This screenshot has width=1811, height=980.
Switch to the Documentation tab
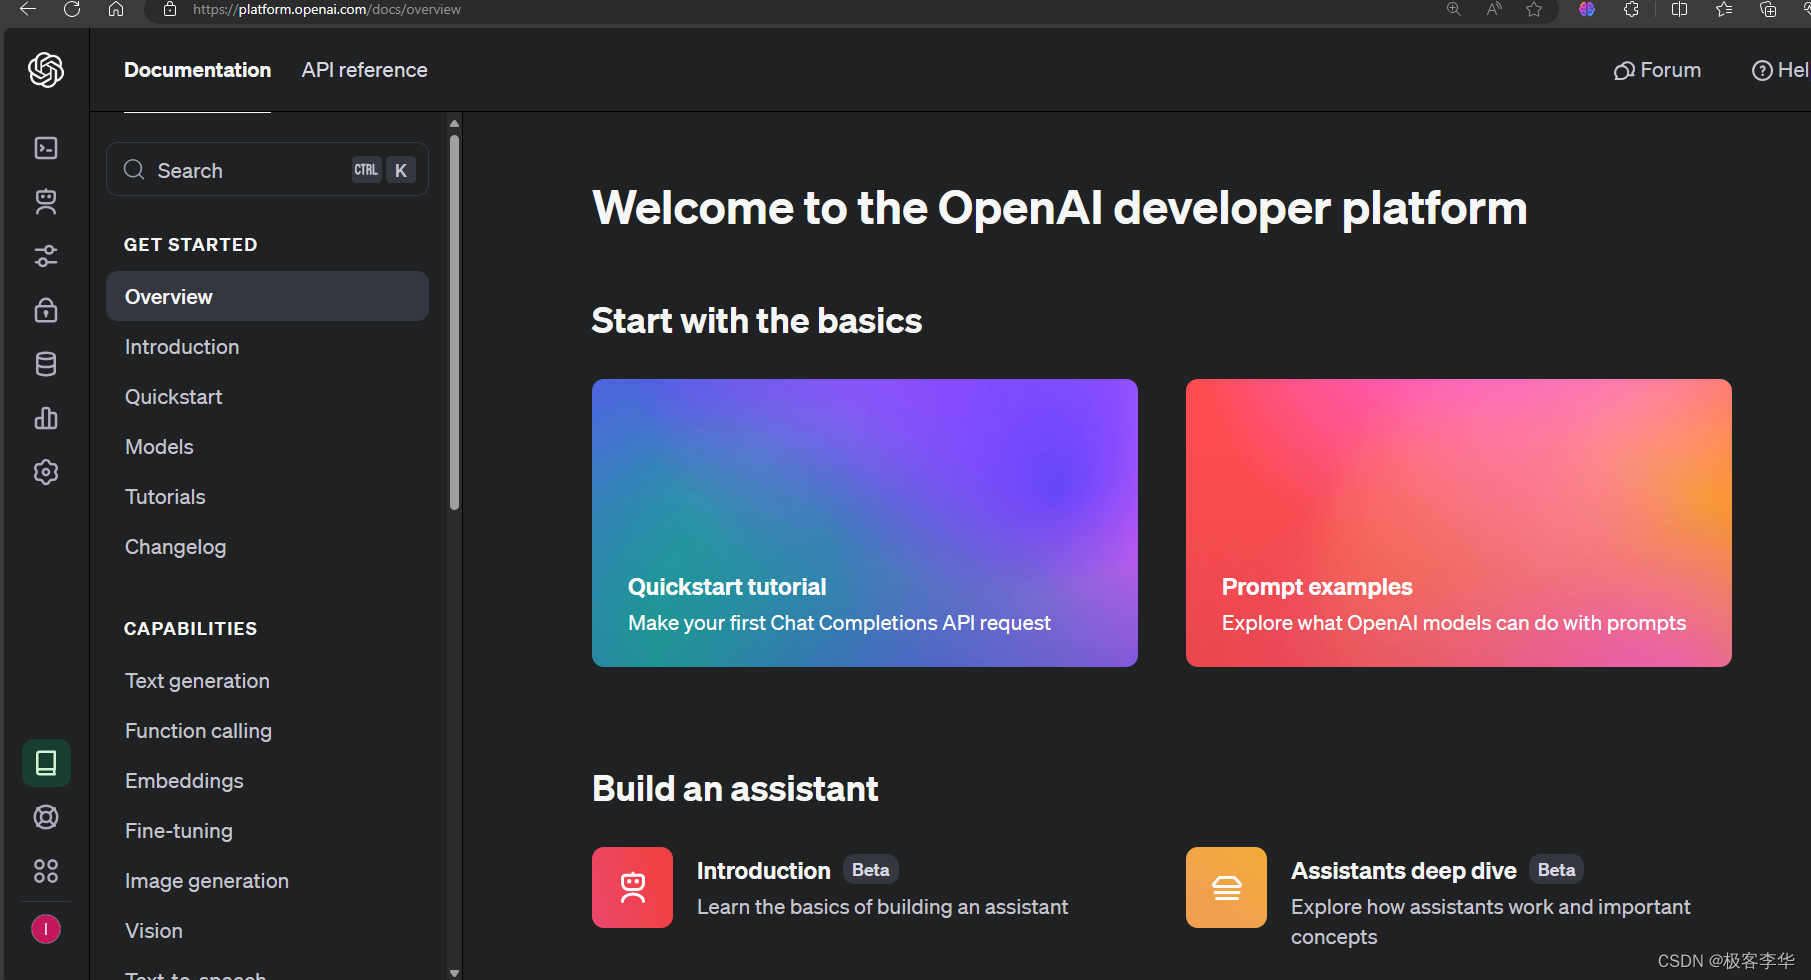click(x=197, y=70)
